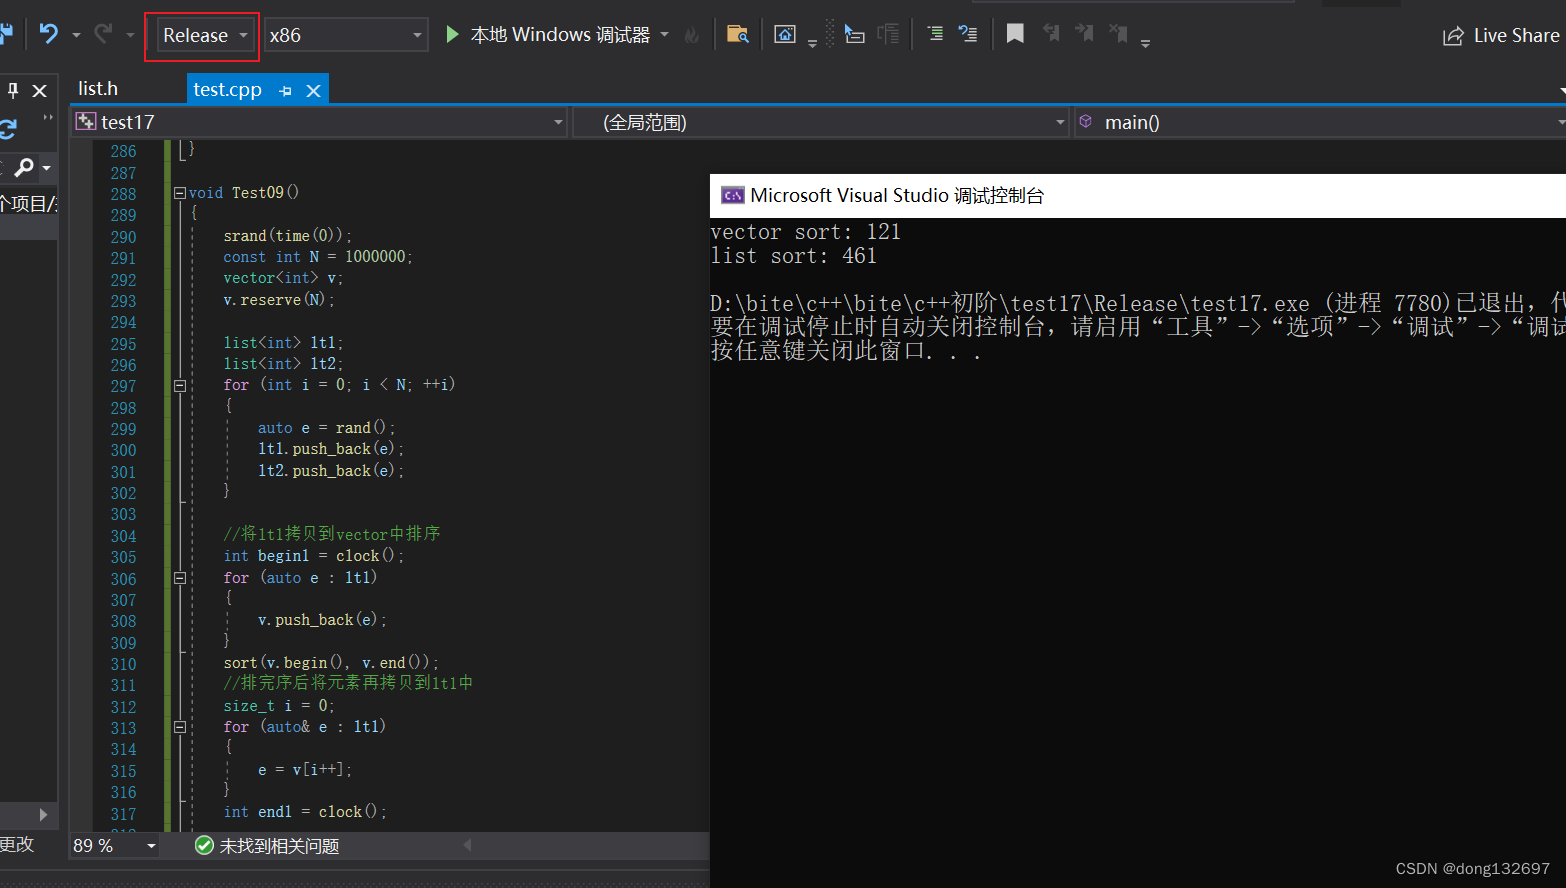Viewport: 1566px width, 888px height.
Task: Click the step into debugging icon
Action: pos(855,34)
